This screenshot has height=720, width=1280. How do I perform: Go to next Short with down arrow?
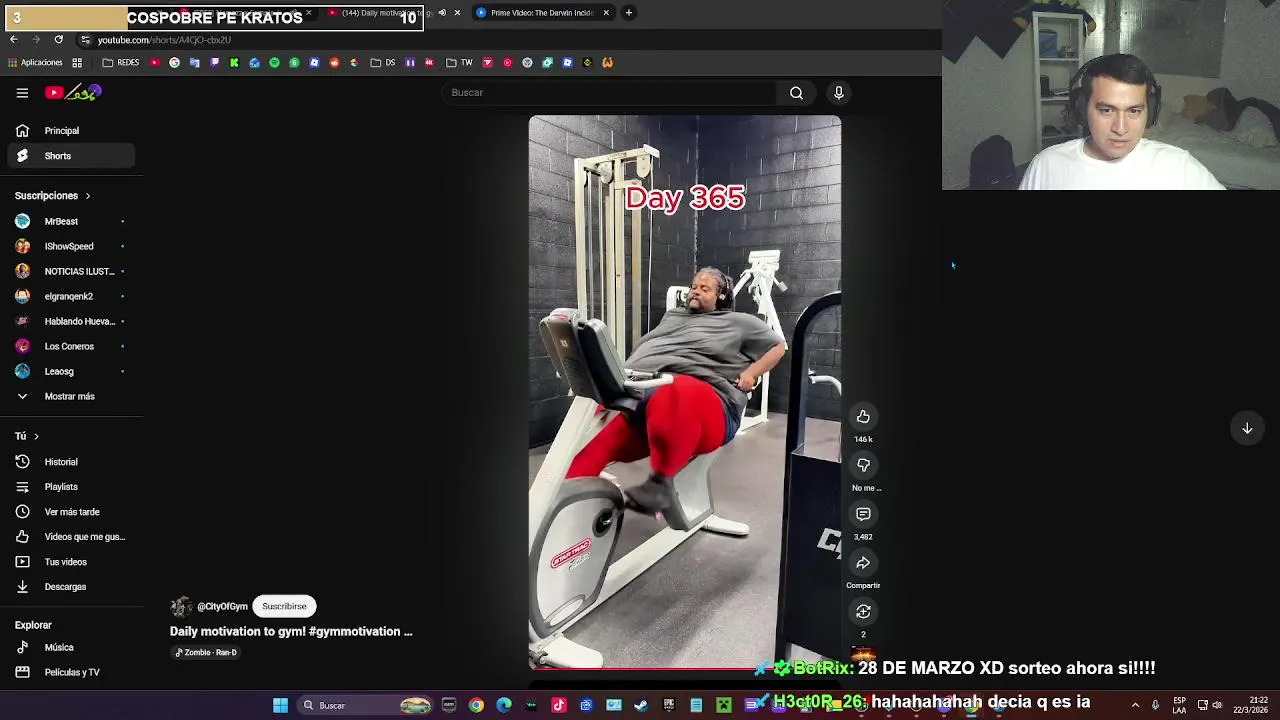1247,428
